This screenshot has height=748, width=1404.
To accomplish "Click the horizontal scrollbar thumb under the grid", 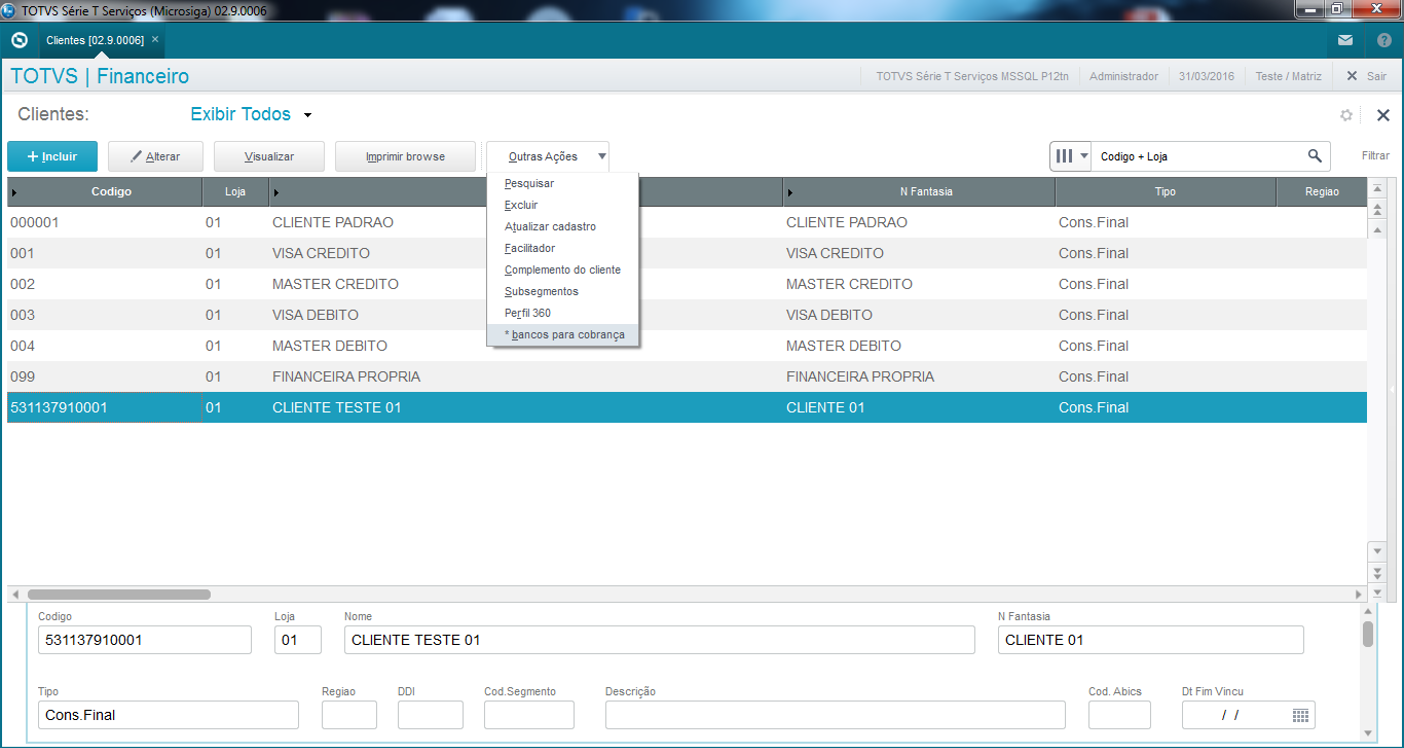I will (x=118, y=594).
